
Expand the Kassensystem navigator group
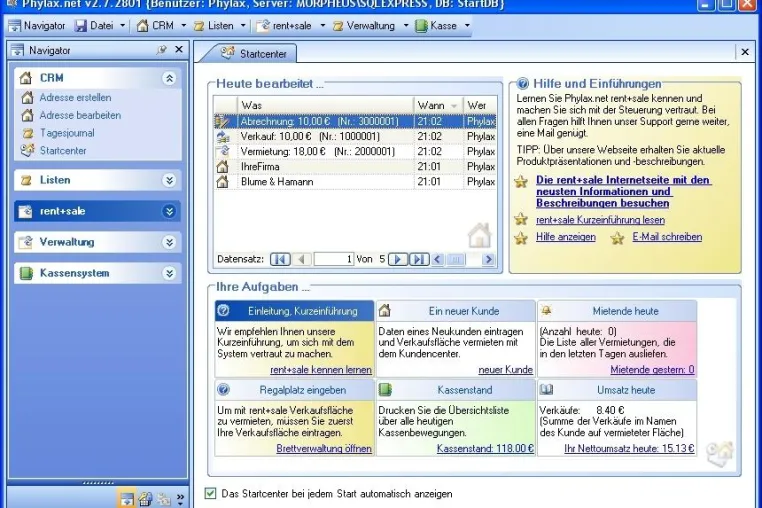169,273
